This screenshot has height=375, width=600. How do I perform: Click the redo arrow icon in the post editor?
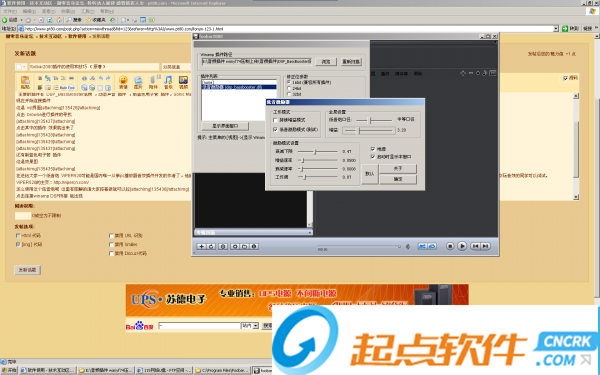[108, 78]
